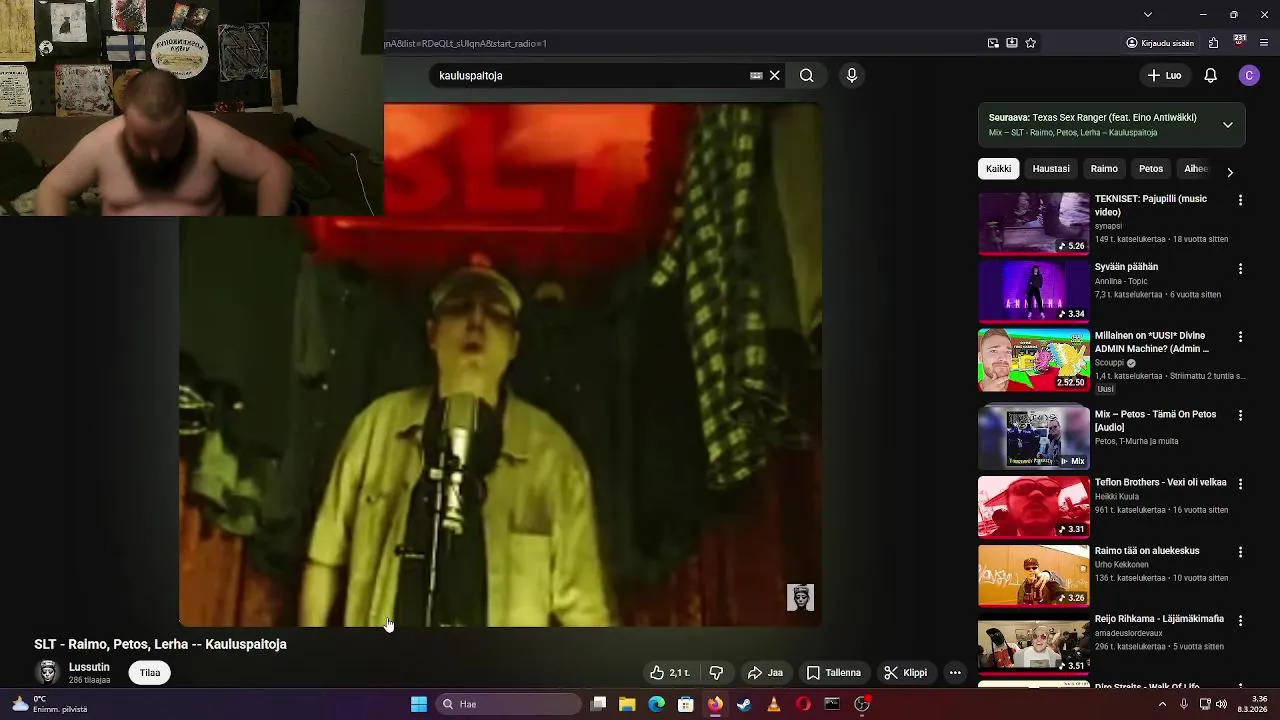Open options menu for Raimo tää on aluekeskus
Screen dimensions: 1280x720
(x=1240, y=552)
